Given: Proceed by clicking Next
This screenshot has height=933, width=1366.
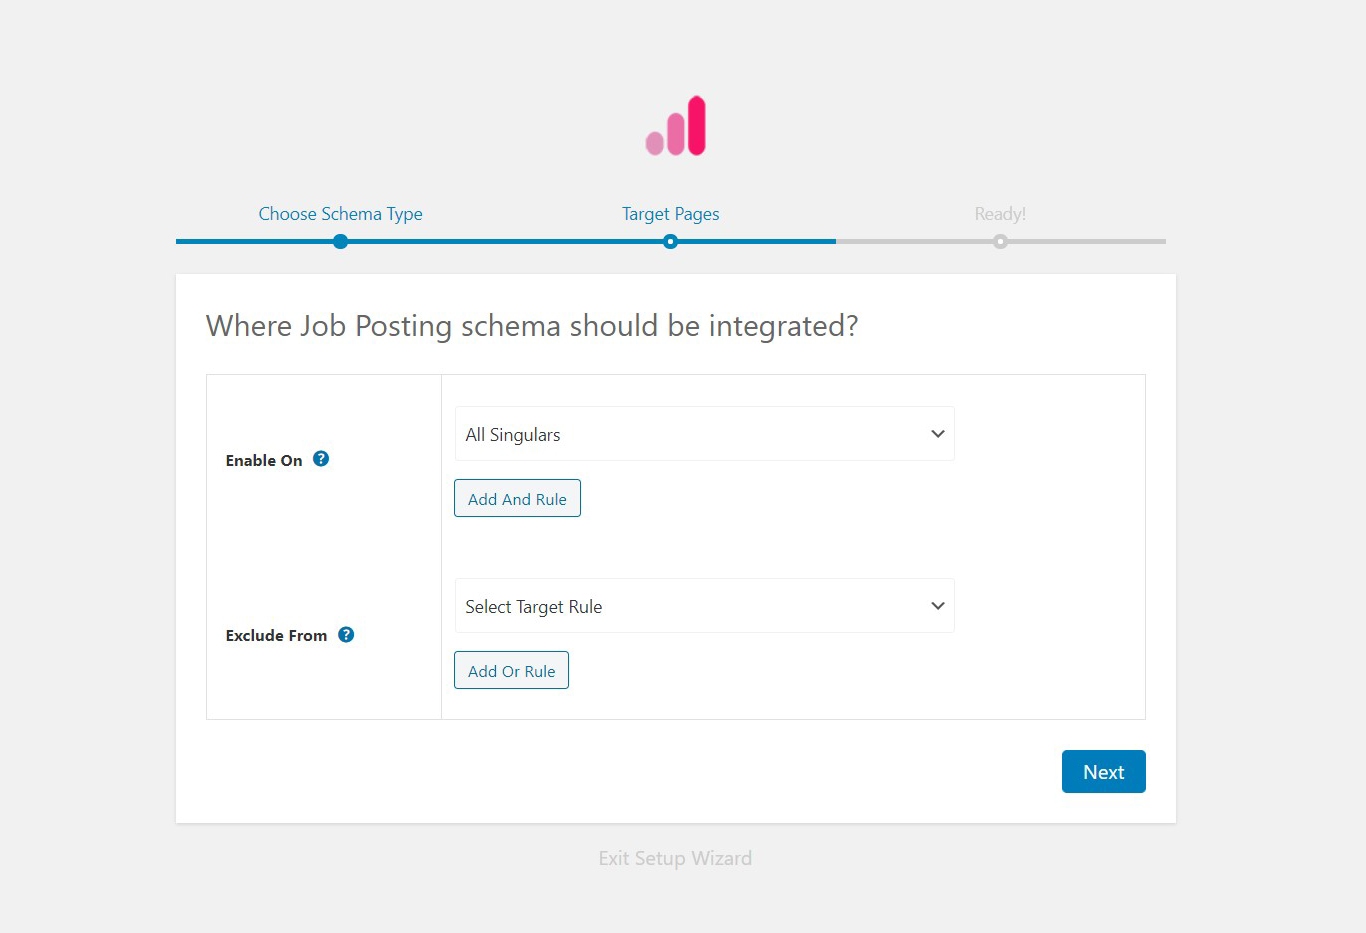Looking at the screenshot, I should tap(1103, 771).
